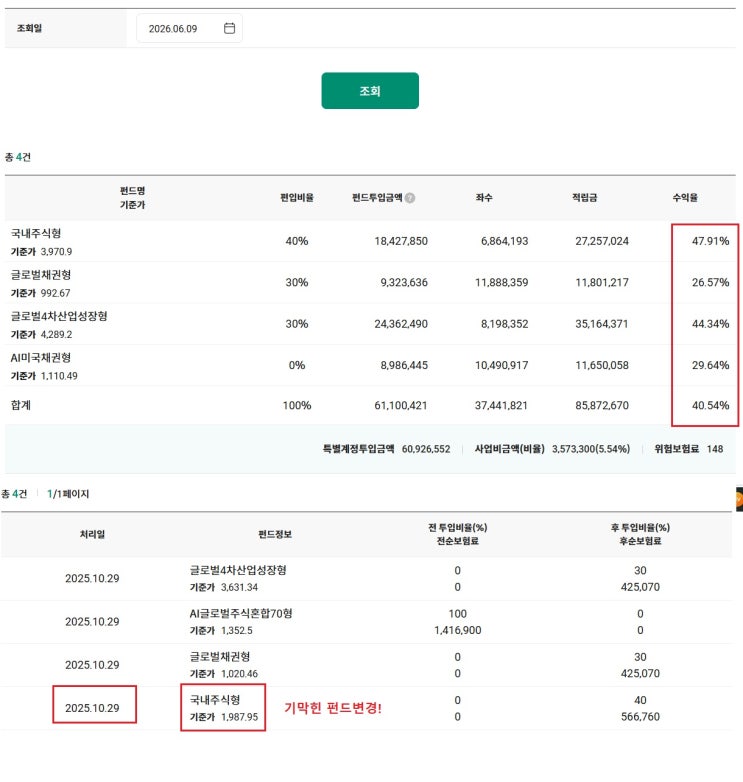This screenshot has height=782, width=743.
Task: Click the 펀드투입금액 help question-mark icon
Action: 410,198
